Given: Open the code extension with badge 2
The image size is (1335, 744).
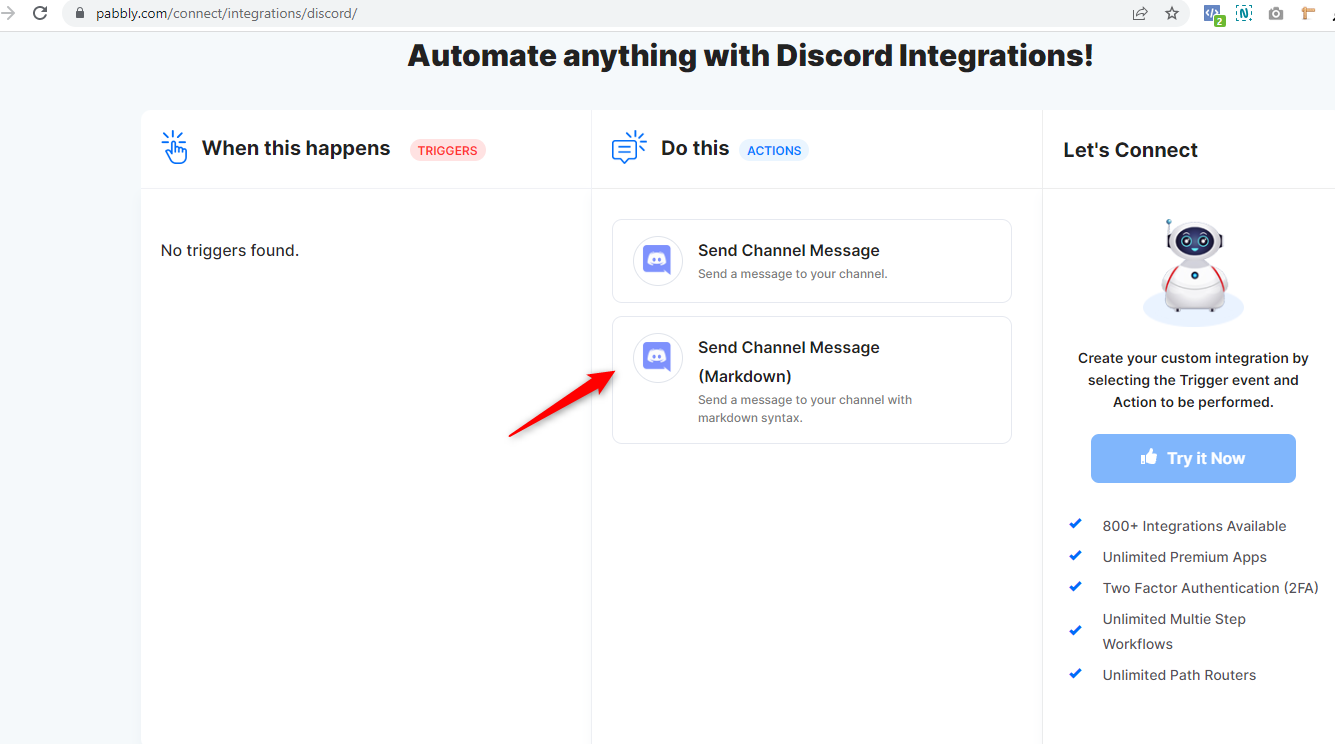Looking at the screenshot, I should tap(1213, 14).
